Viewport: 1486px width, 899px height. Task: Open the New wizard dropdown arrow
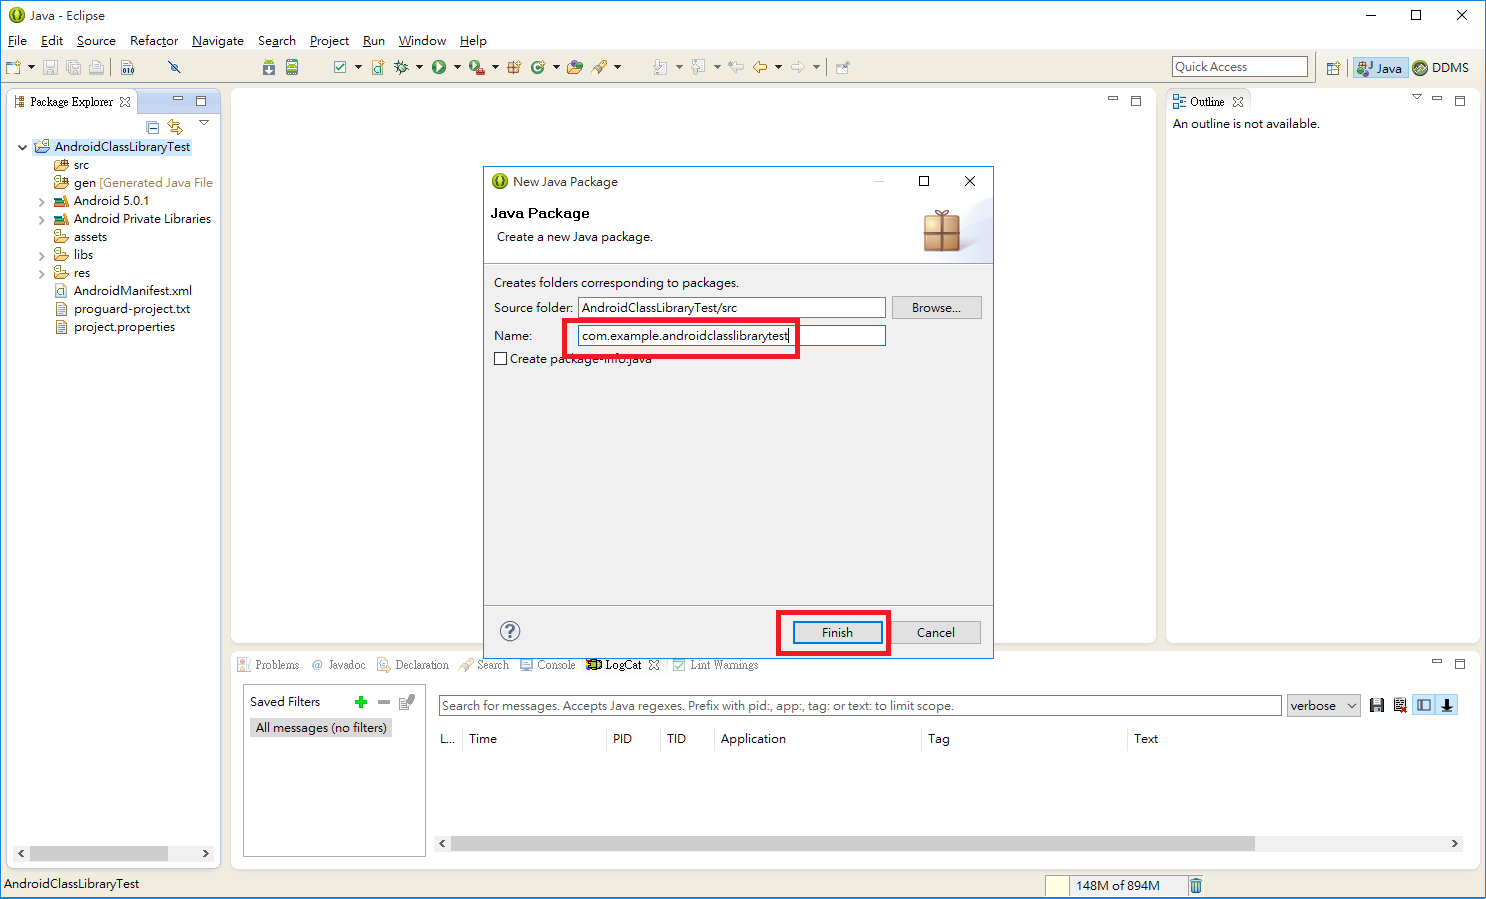(31, 67)
